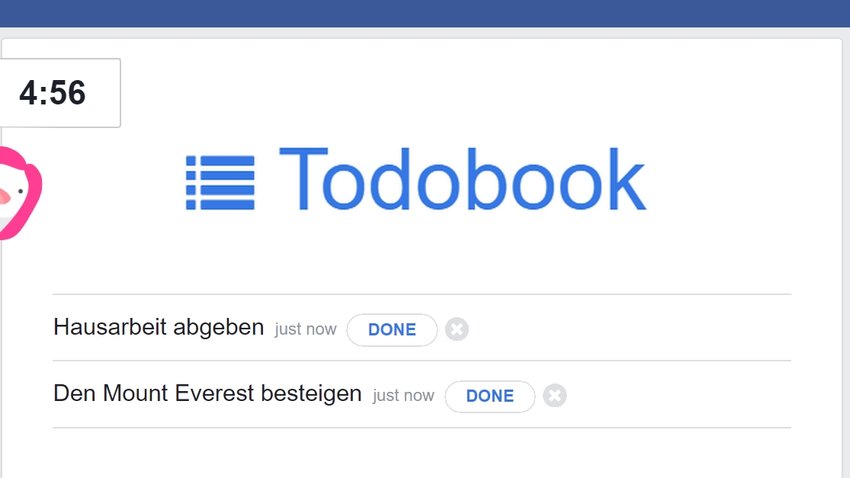Image resolution: width=850 pixels, height=478 pixels.
Task: Mark Den Mount Everest besteigen as DONE
Action: [490, 396]
